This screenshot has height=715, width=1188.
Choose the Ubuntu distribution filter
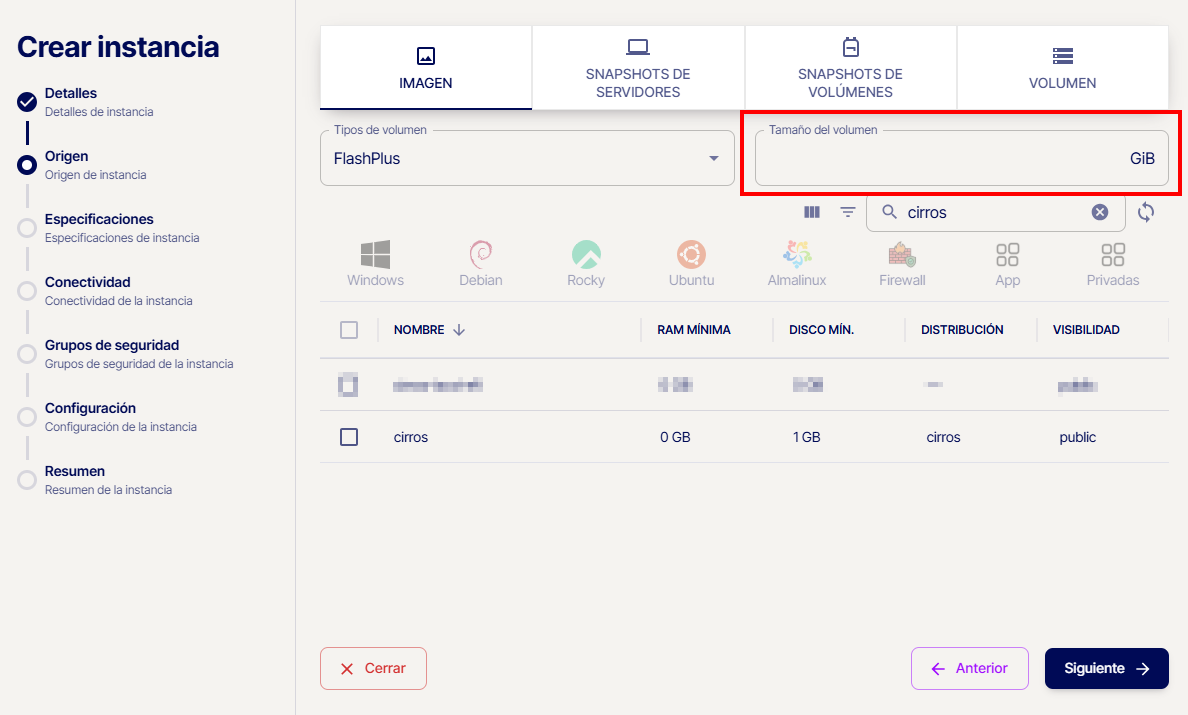tap(691, 264)
